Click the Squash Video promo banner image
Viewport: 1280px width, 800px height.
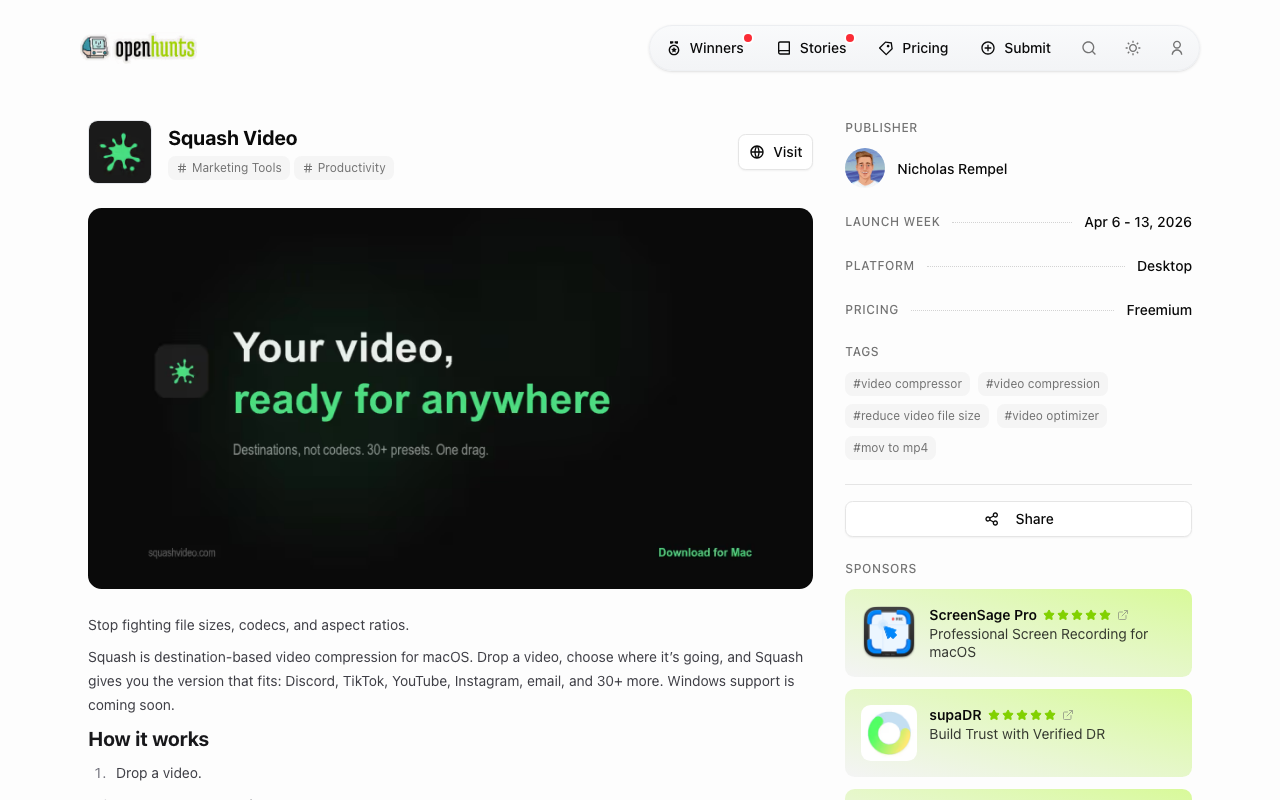tap(450, 398)
